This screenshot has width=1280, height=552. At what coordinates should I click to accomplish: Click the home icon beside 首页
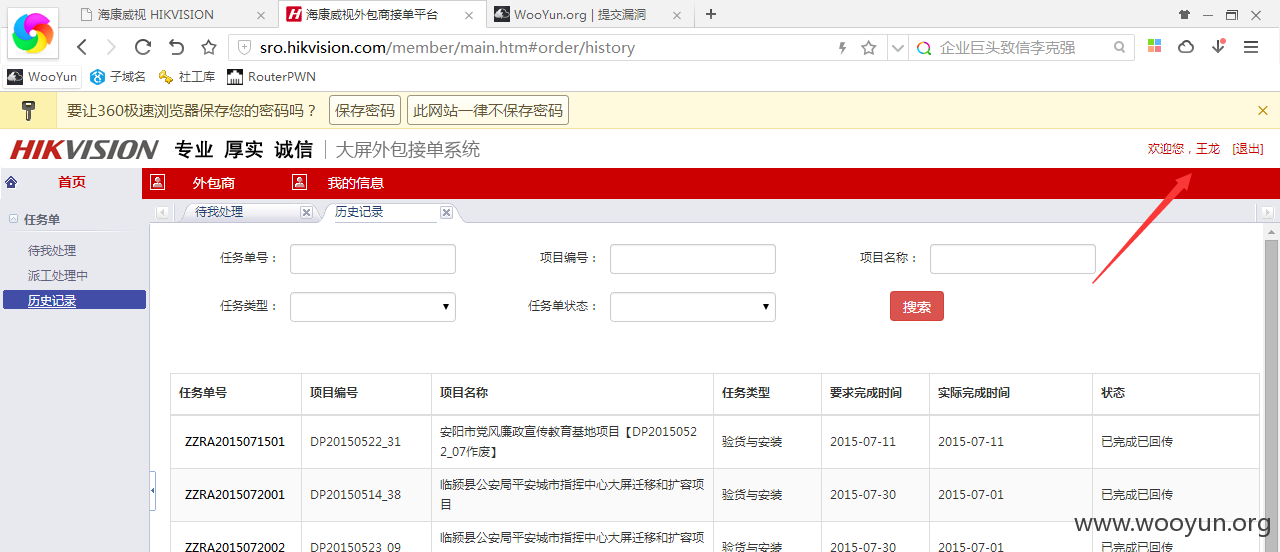coord(11,182)
